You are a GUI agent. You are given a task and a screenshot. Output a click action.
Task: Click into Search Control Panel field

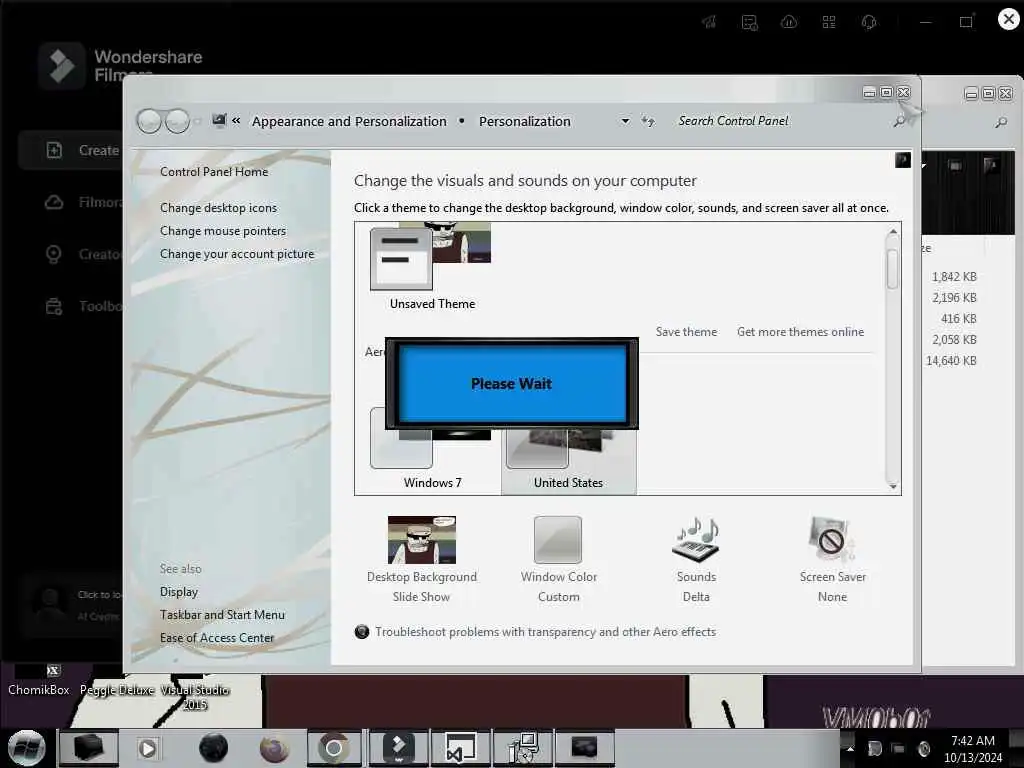[x=780, y=121]
